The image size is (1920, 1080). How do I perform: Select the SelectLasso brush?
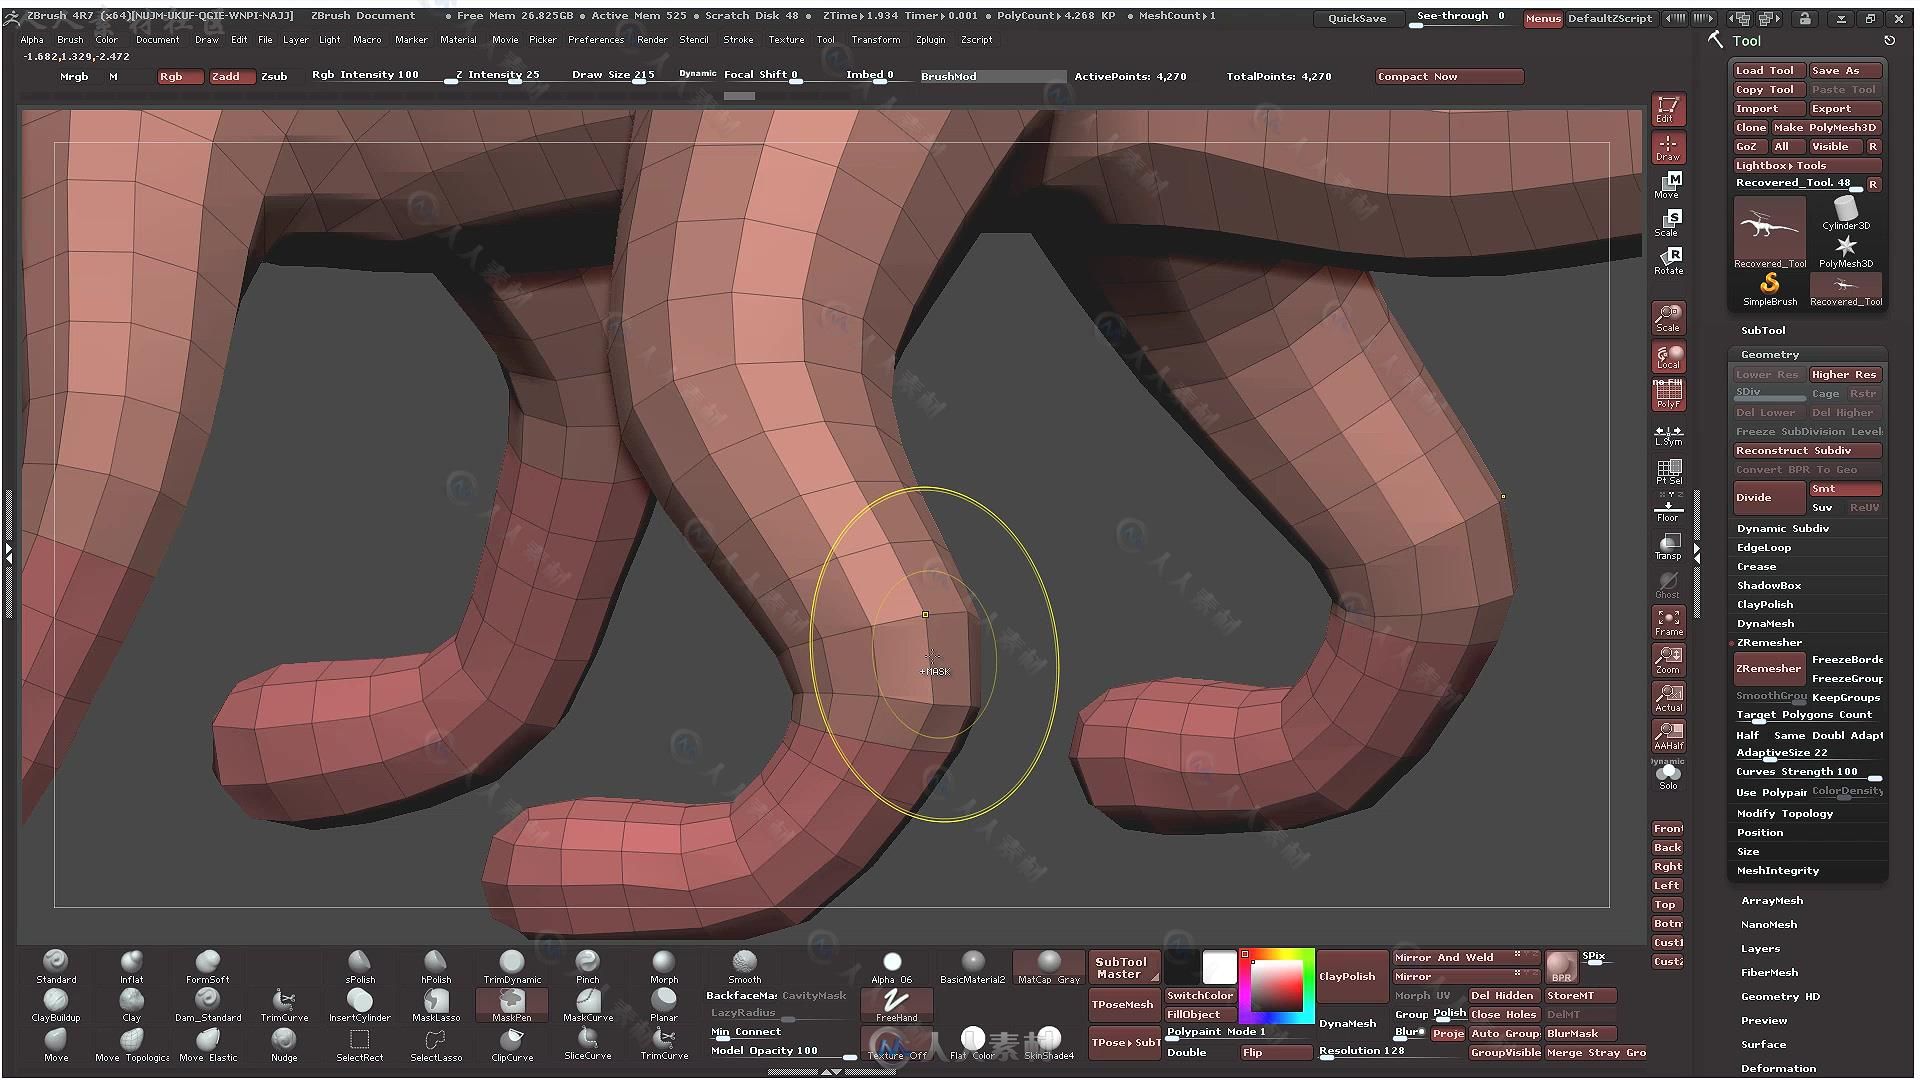[436, 1044]
